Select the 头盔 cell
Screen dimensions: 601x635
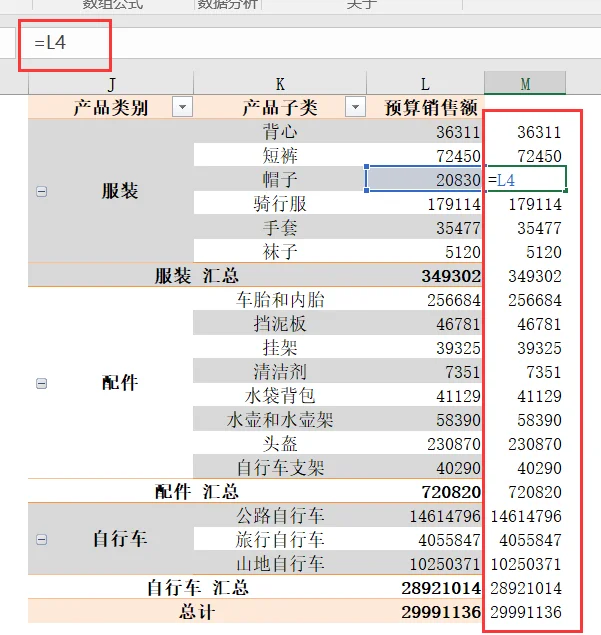click(x=280, y=443)
